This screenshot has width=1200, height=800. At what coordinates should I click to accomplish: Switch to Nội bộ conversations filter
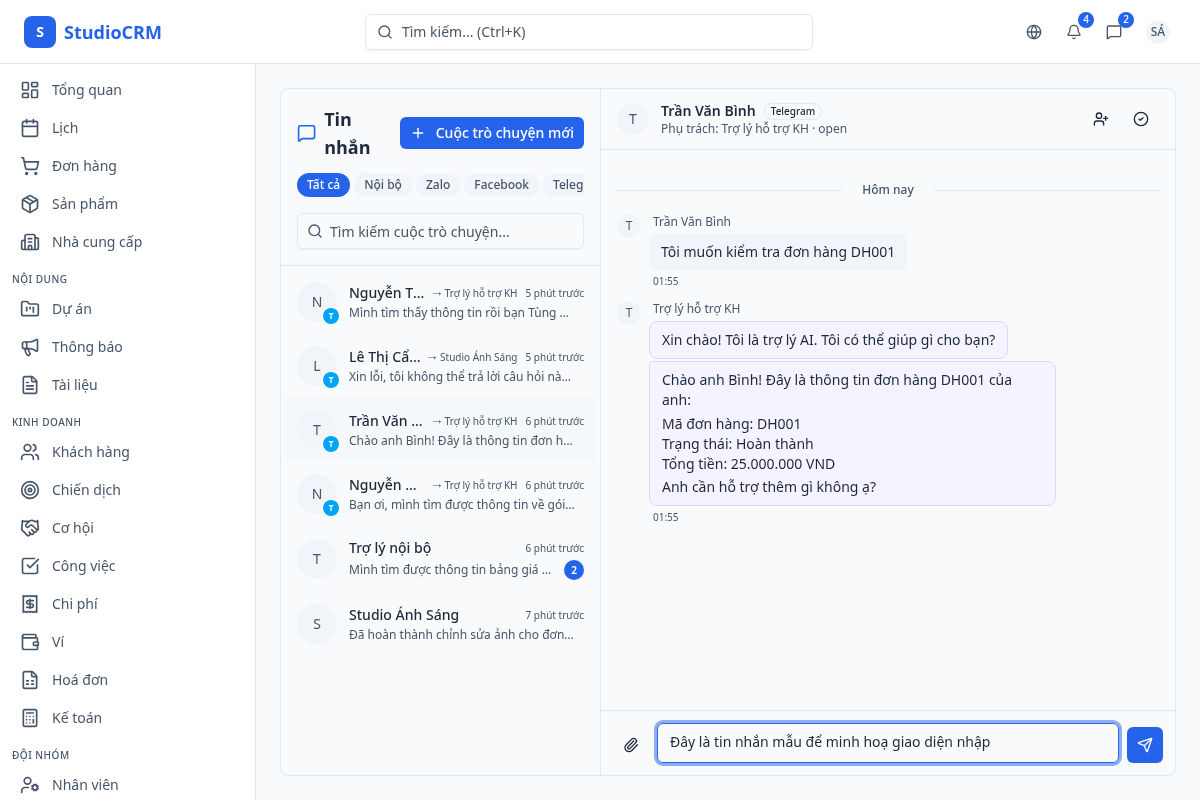point(382,185)
